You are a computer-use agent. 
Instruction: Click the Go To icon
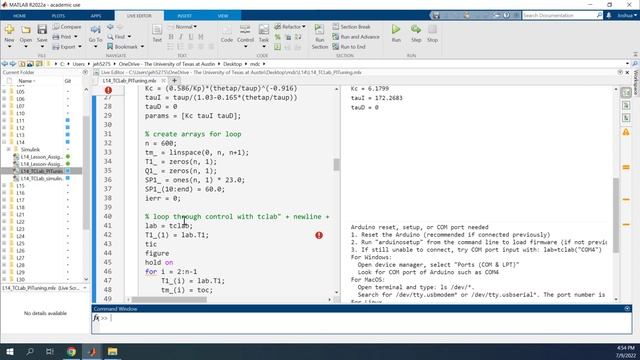point(96,30)
